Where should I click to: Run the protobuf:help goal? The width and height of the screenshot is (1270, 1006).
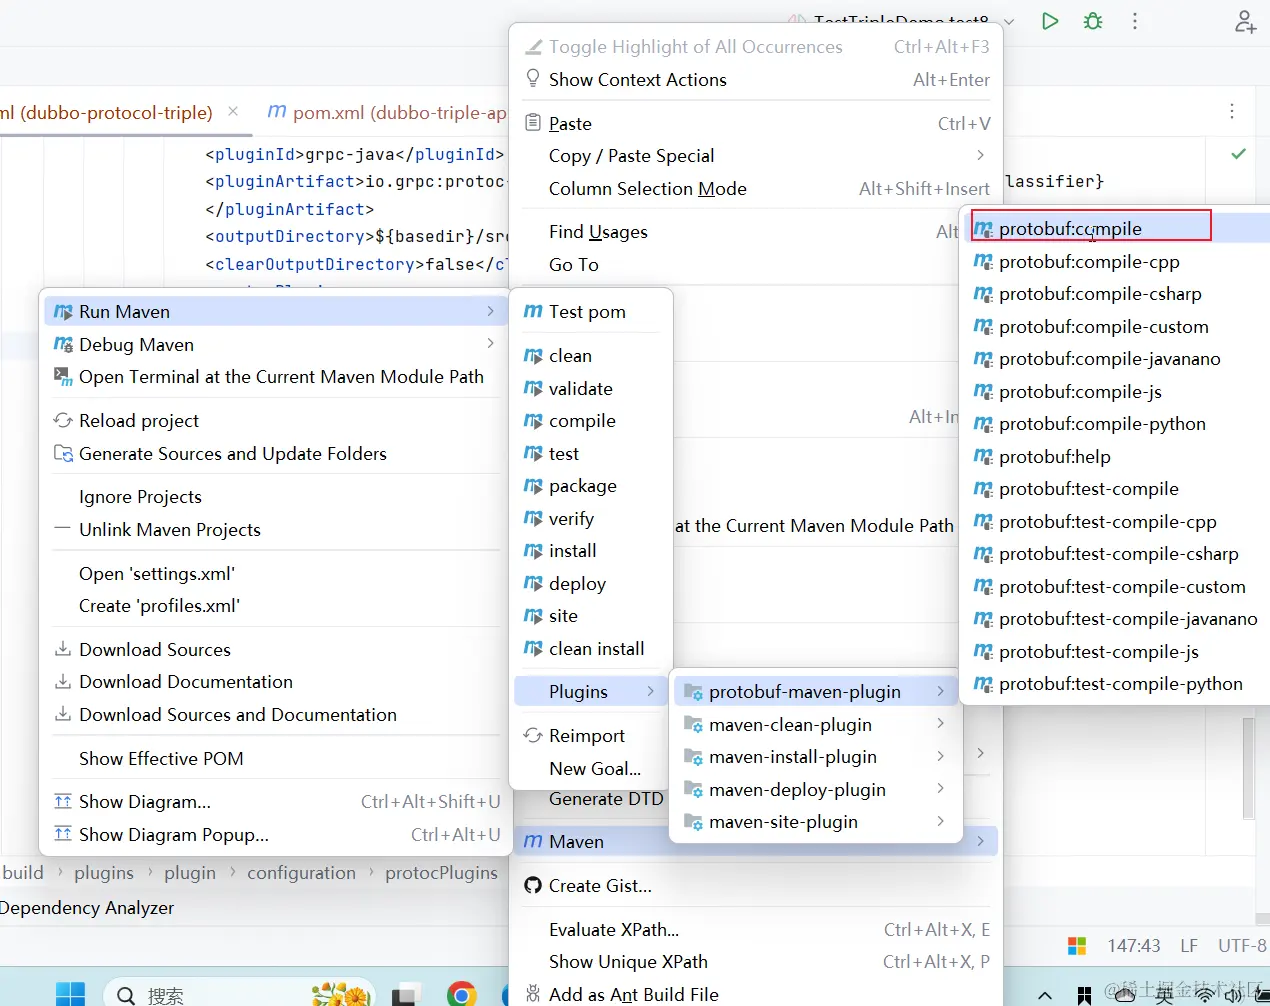pyautogui.click(x=1117, y=457)
